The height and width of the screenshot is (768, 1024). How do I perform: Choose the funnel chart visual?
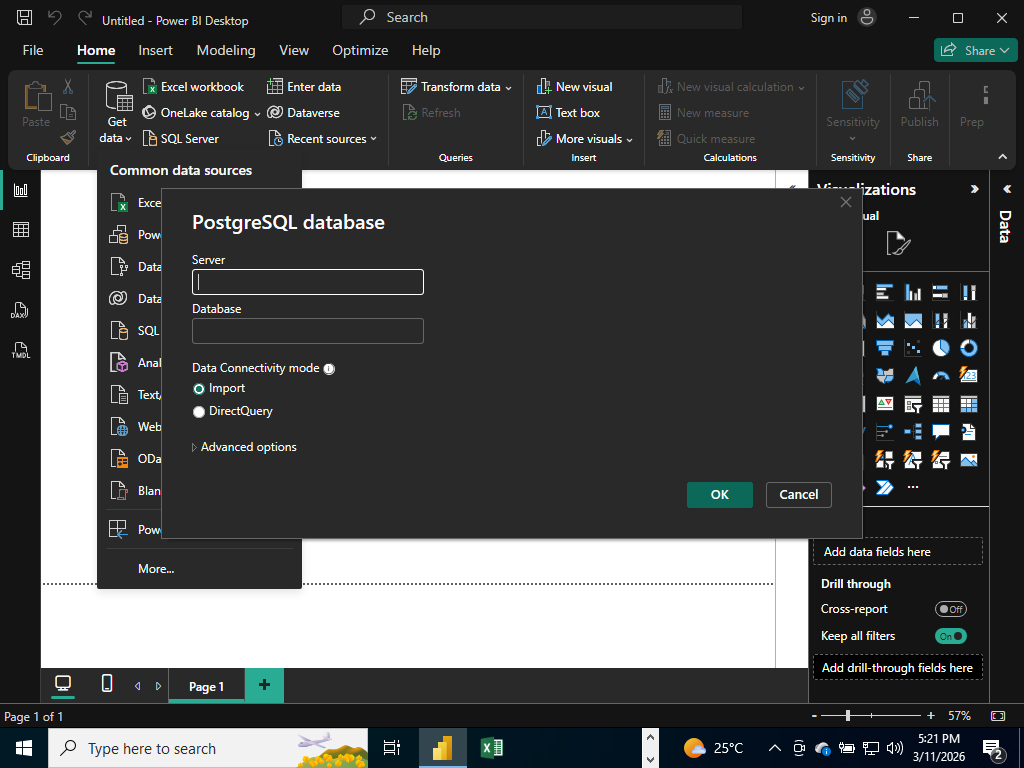(885, 348)
